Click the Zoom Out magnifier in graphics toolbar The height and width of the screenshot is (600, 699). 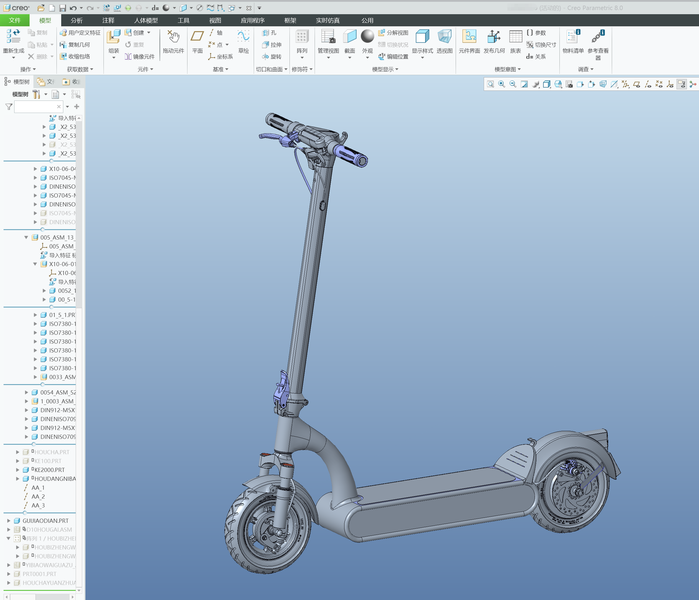(x=513, y=84)
